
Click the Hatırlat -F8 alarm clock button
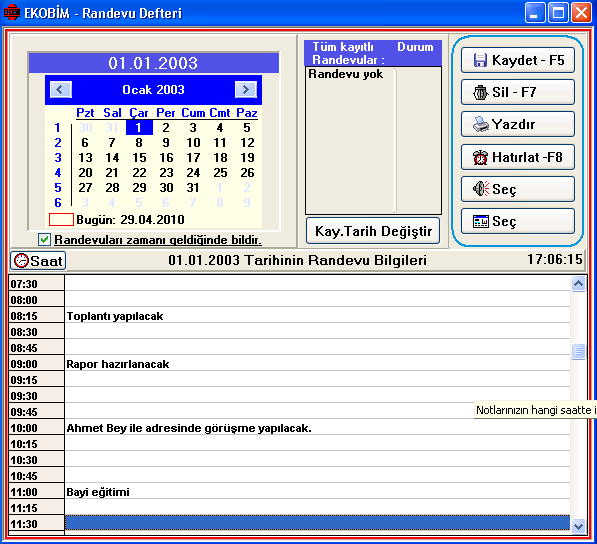(517, 157)
